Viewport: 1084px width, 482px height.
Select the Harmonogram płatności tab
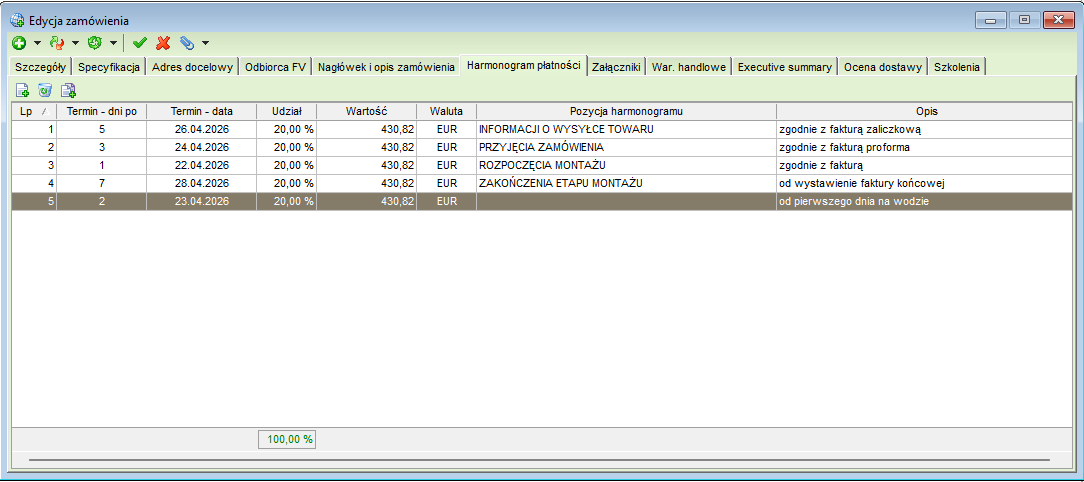pyautogui.click(x=523, y=66)
